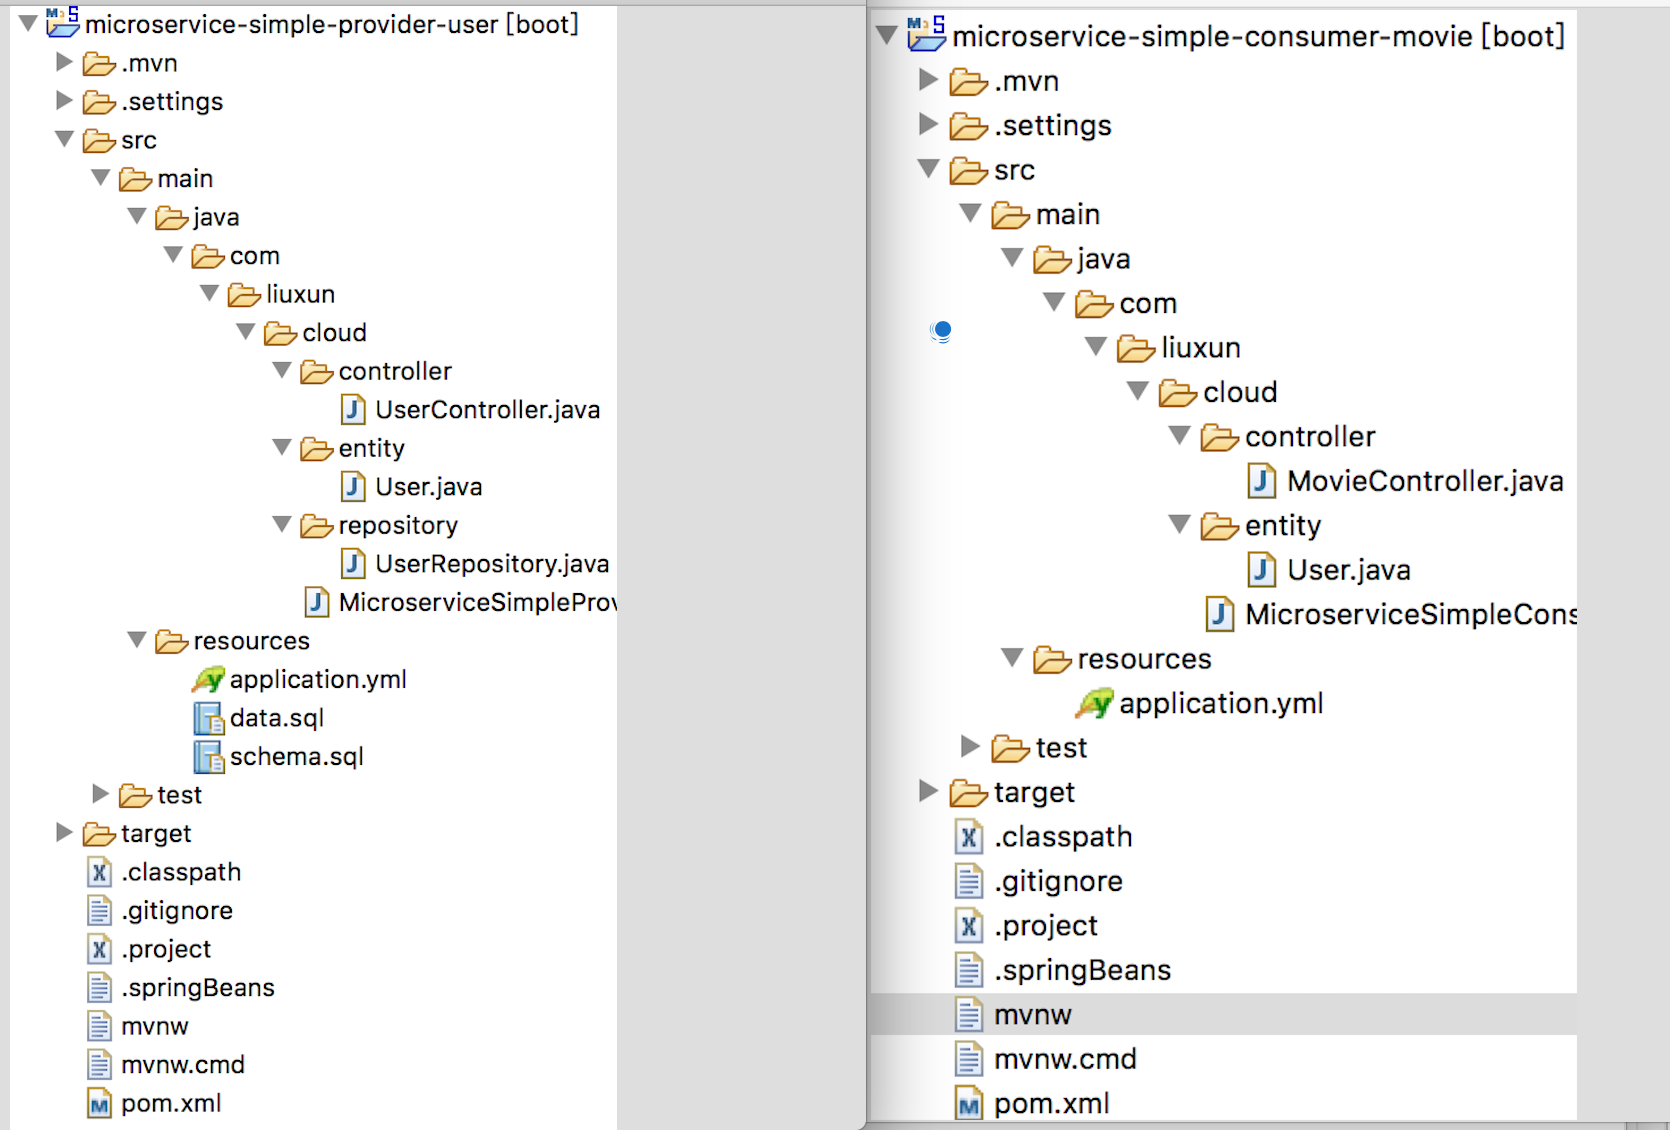Select .springBeans in consumer-movie project

point(1083,970)
